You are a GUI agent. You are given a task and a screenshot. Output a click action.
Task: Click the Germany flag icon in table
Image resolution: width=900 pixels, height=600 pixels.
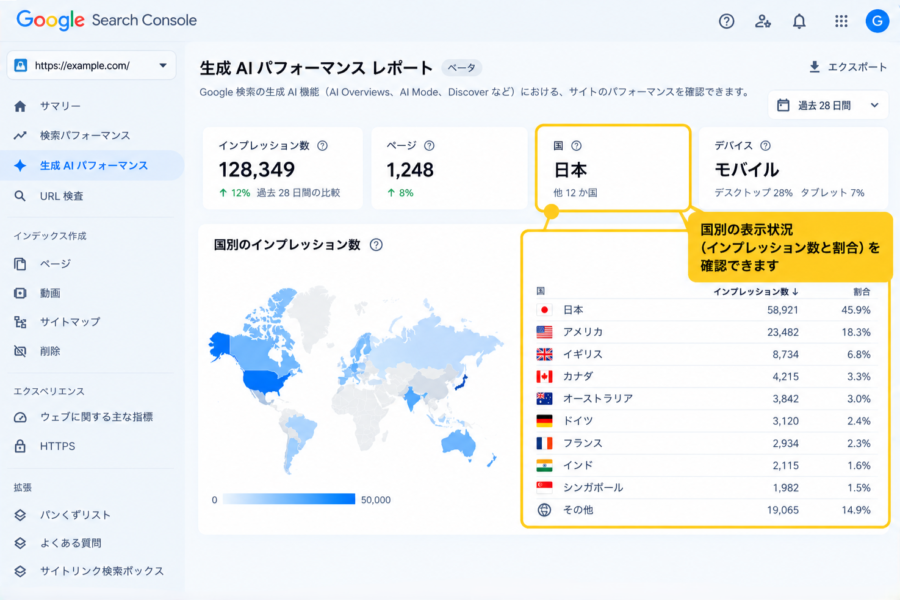point(544,421)
